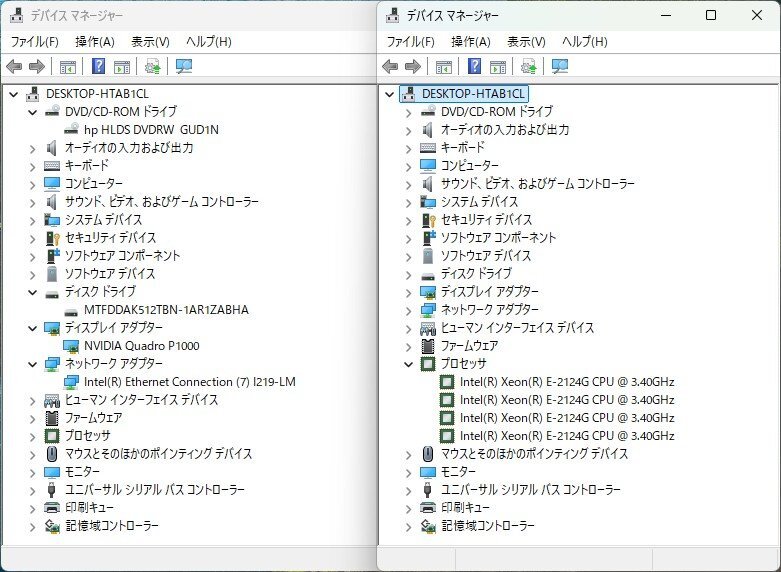The width and height of the screenshot is (781, 572).
Task: Select オーディオの入力および出力 in right window
Action: coord(505,130)
